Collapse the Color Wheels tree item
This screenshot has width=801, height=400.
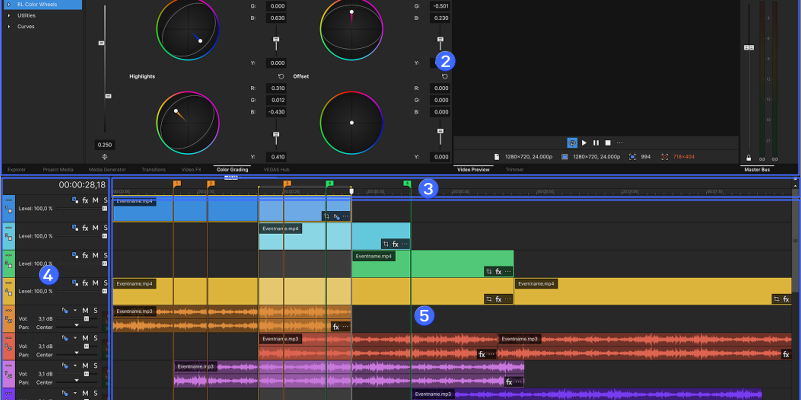point(9,4)
